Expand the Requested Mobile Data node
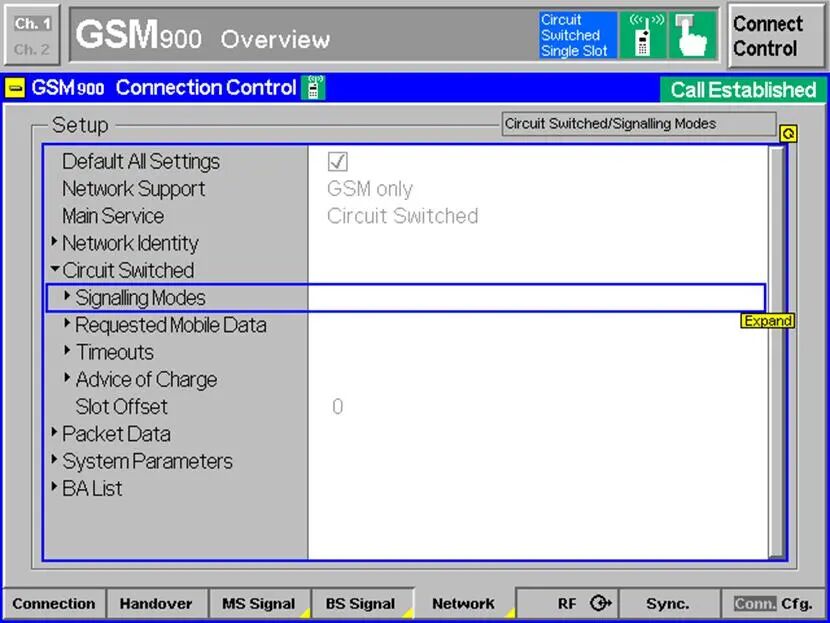This screenshot has height=623, width=830. 67,323
